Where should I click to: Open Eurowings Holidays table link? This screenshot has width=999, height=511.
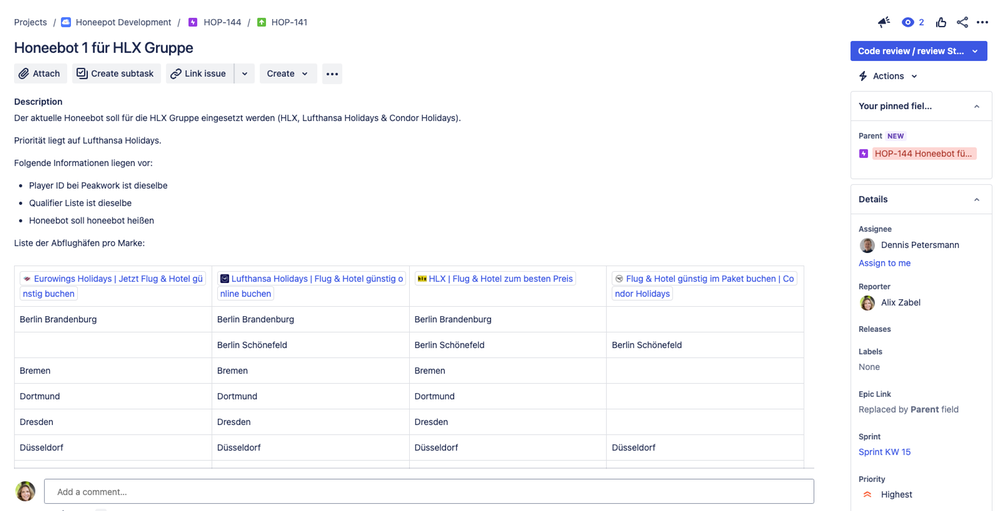point(113,286)
